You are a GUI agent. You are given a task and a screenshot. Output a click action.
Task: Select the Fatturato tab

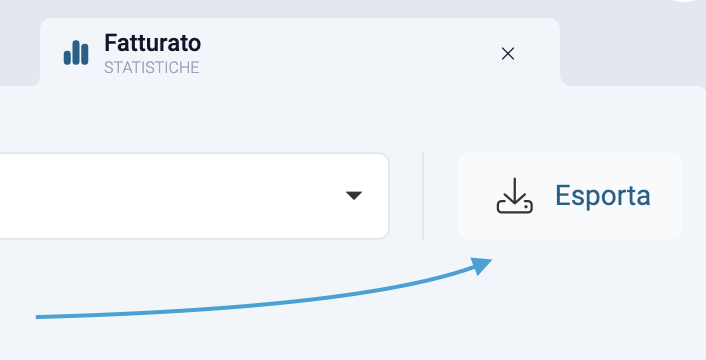point(300,52)
